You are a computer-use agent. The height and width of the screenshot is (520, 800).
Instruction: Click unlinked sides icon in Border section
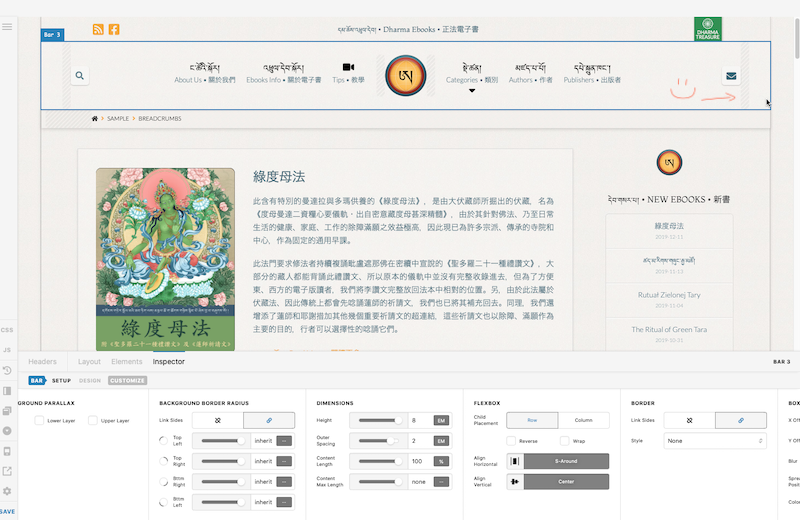pyautogui.click(x=689, y=420)
